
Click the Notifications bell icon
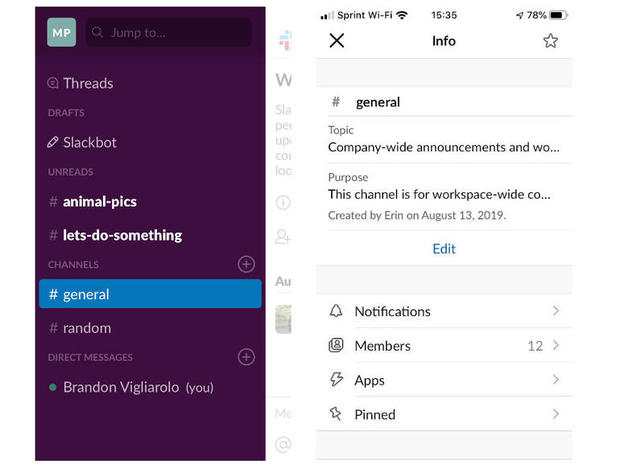336,311
